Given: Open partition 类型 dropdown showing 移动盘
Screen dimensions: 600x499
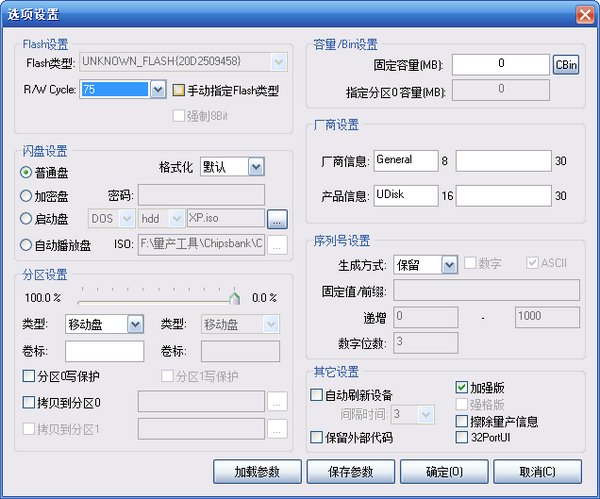Looking at the screenshot, I should (135, 324).
